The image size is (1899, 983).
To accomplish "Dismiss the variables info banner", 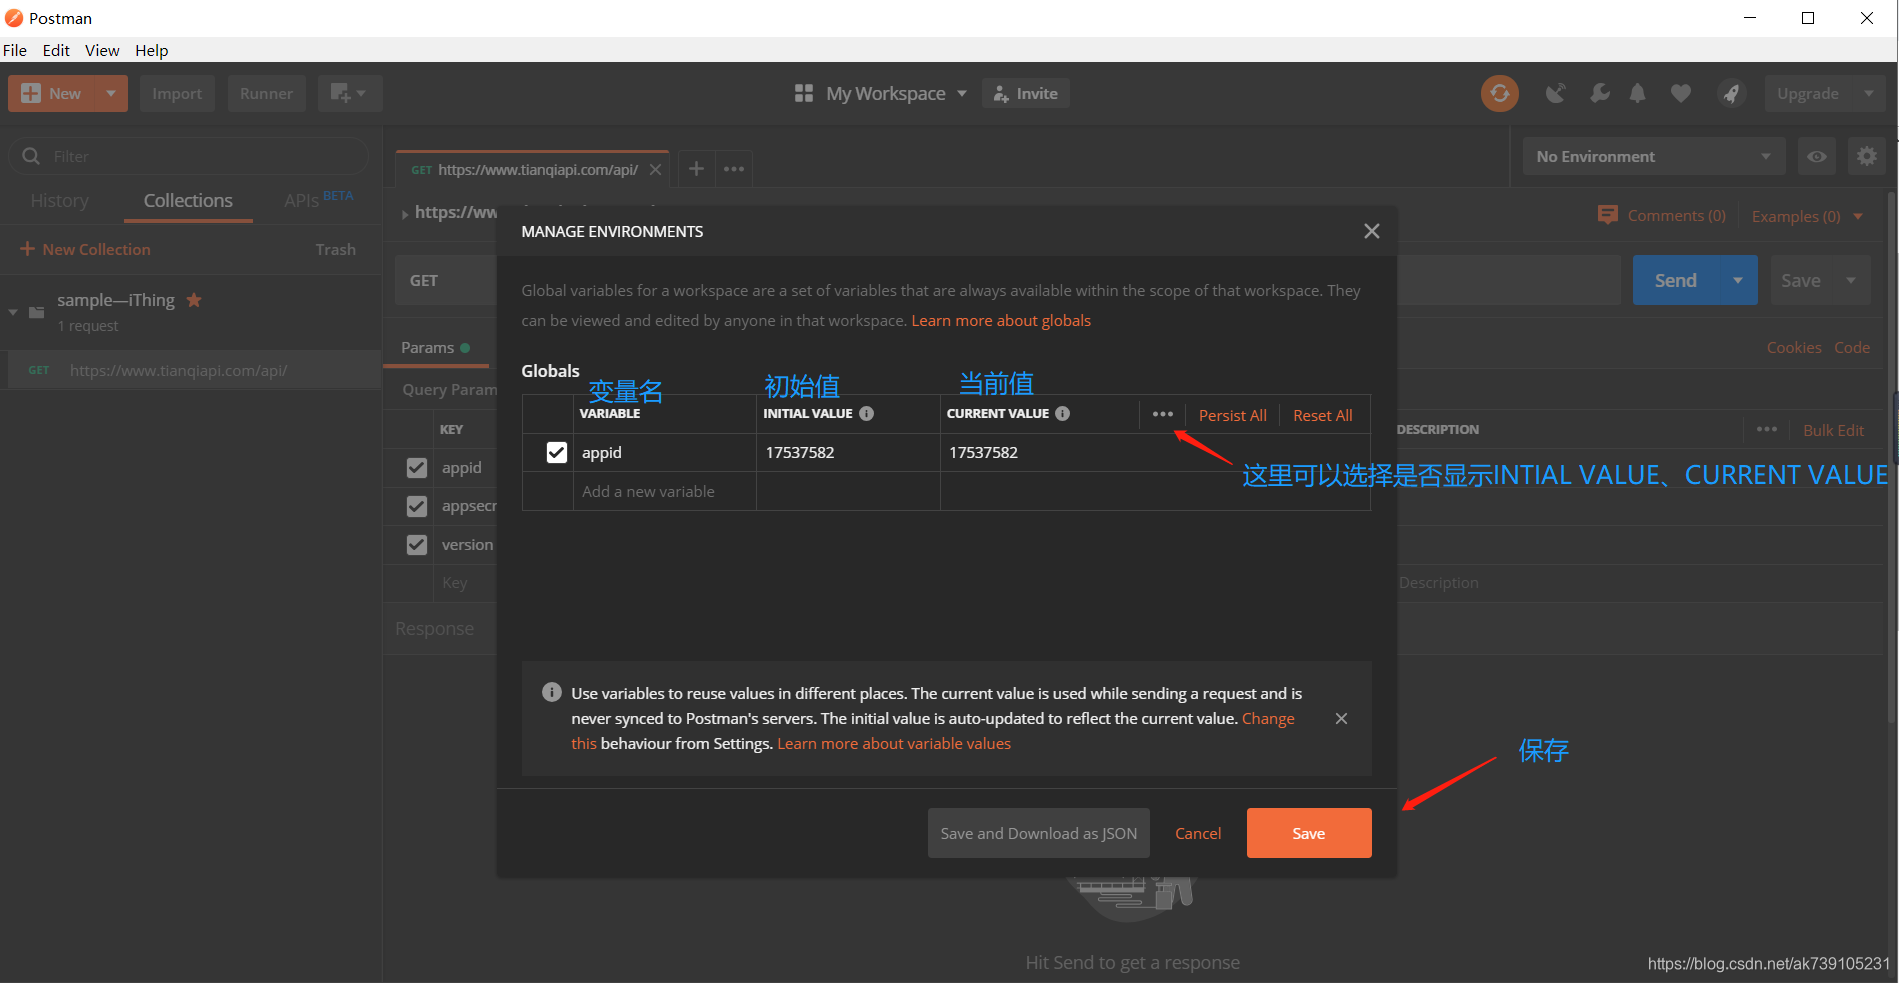I will click(x=1341, y=719).
